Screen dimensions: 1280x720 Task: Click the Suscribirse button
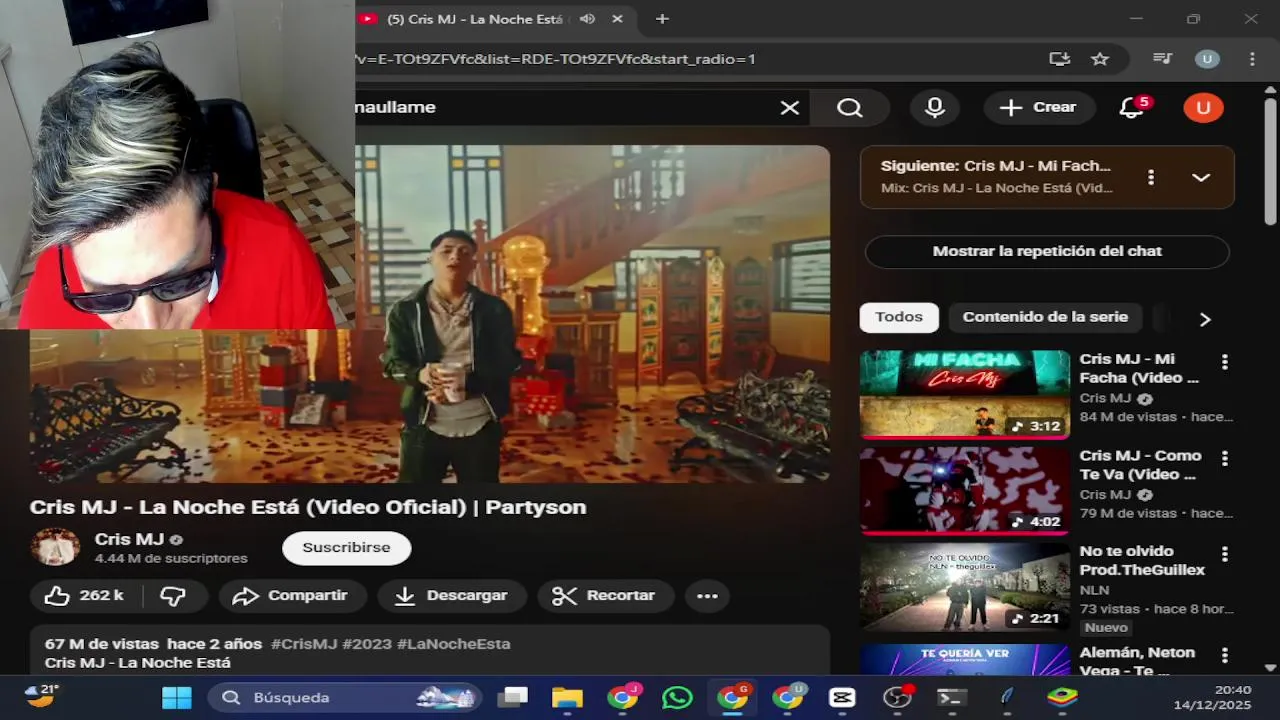[346, 548]
